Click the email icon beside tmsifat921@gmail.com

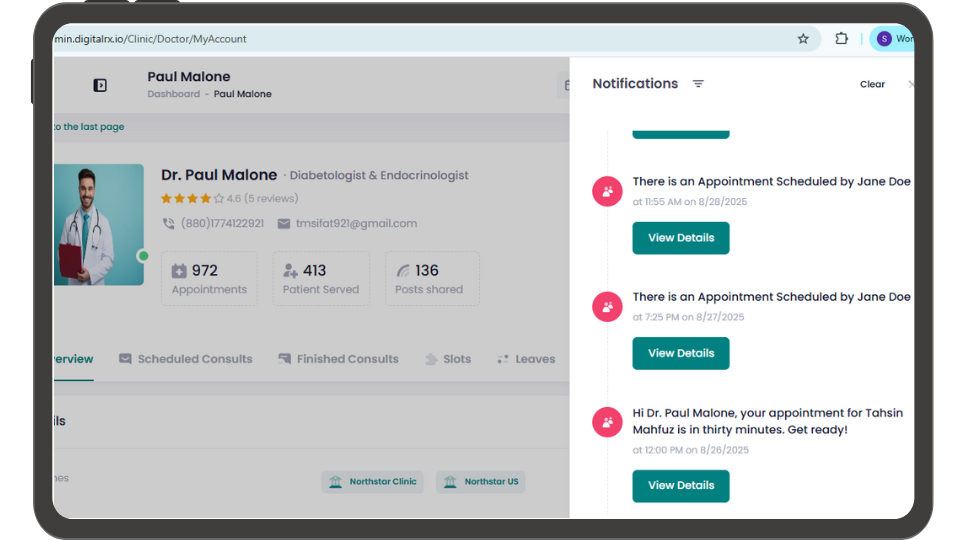(x=283, y=223)
